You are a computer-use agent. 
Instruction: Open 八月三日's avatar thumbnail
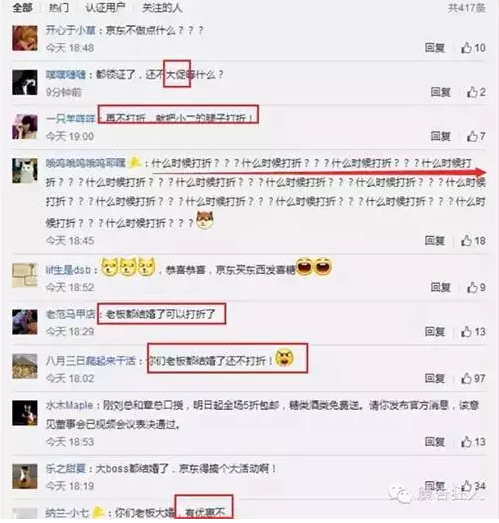point(25,366)
